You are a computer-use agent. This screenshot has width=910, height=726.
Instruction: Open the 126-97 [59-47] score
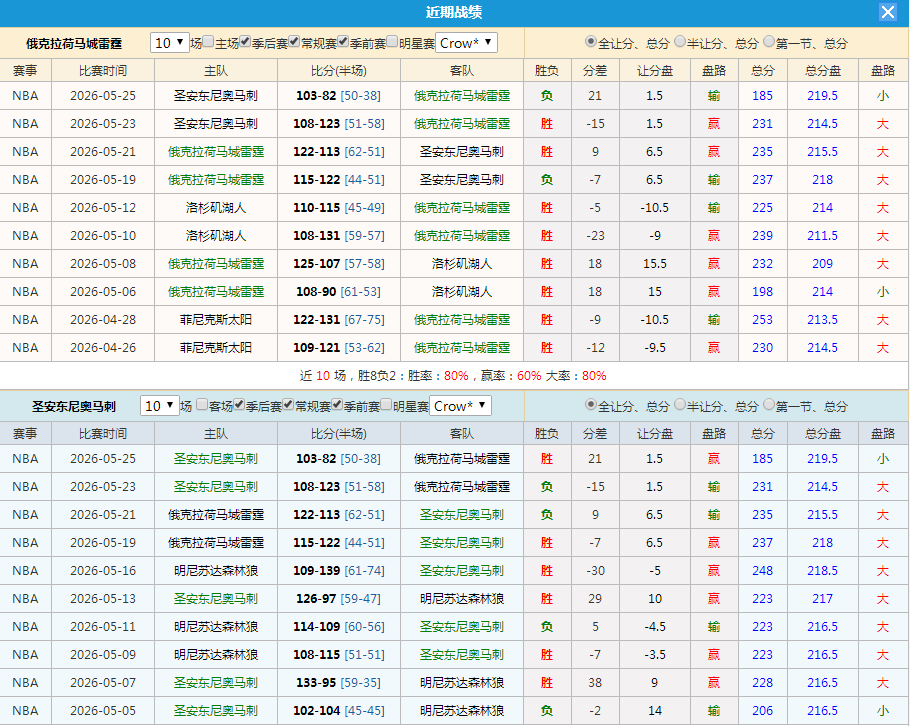tap(339, 598)
